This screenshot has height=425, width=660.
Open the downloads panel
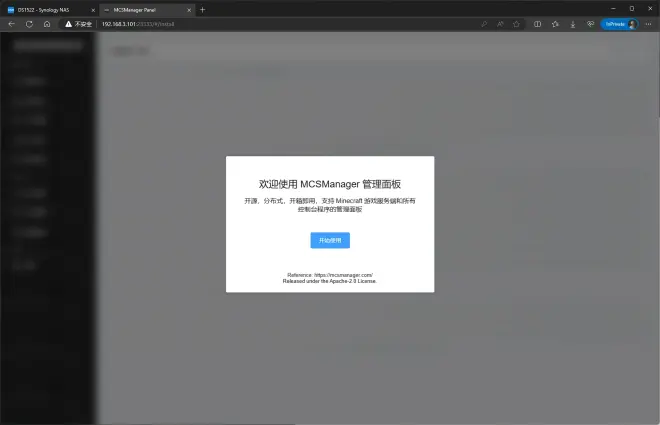pyautogui.click(x=573, y=24)
